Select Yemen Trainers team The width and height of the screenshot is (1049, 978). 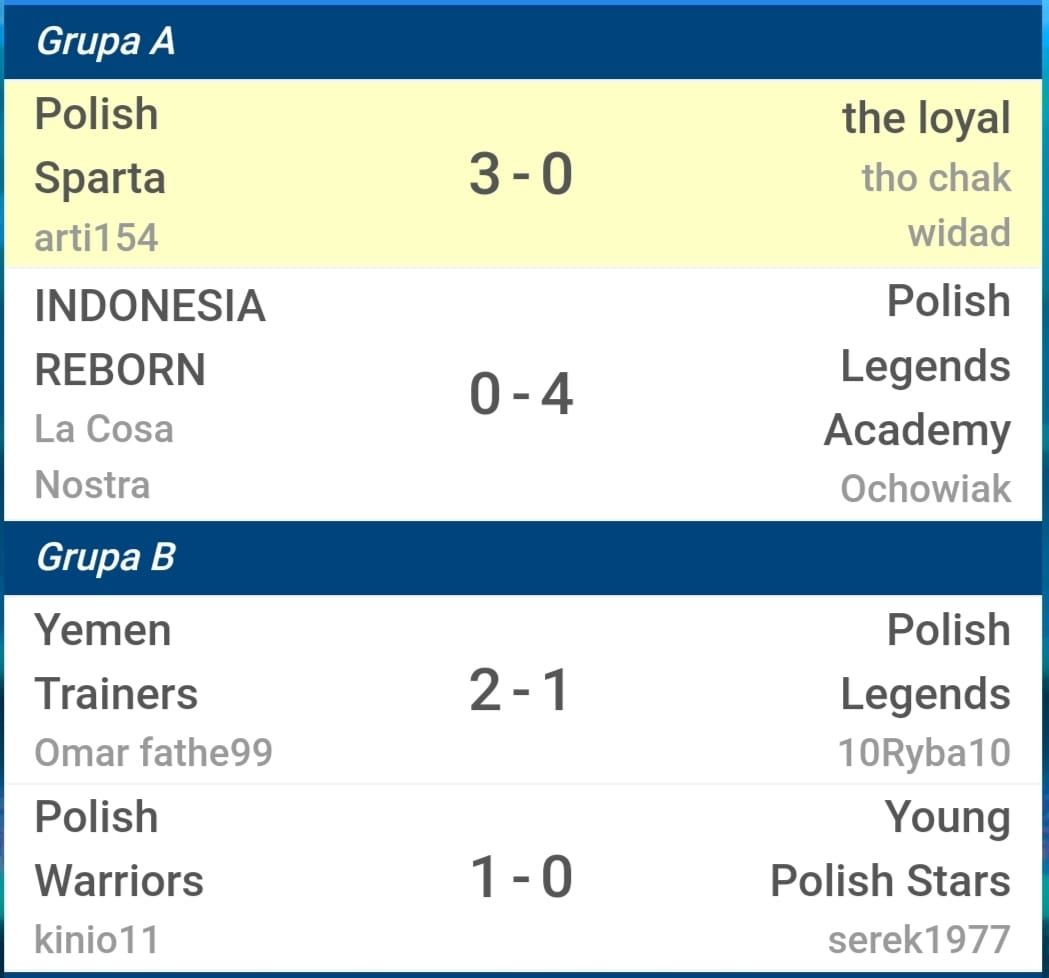click(116, 662)
